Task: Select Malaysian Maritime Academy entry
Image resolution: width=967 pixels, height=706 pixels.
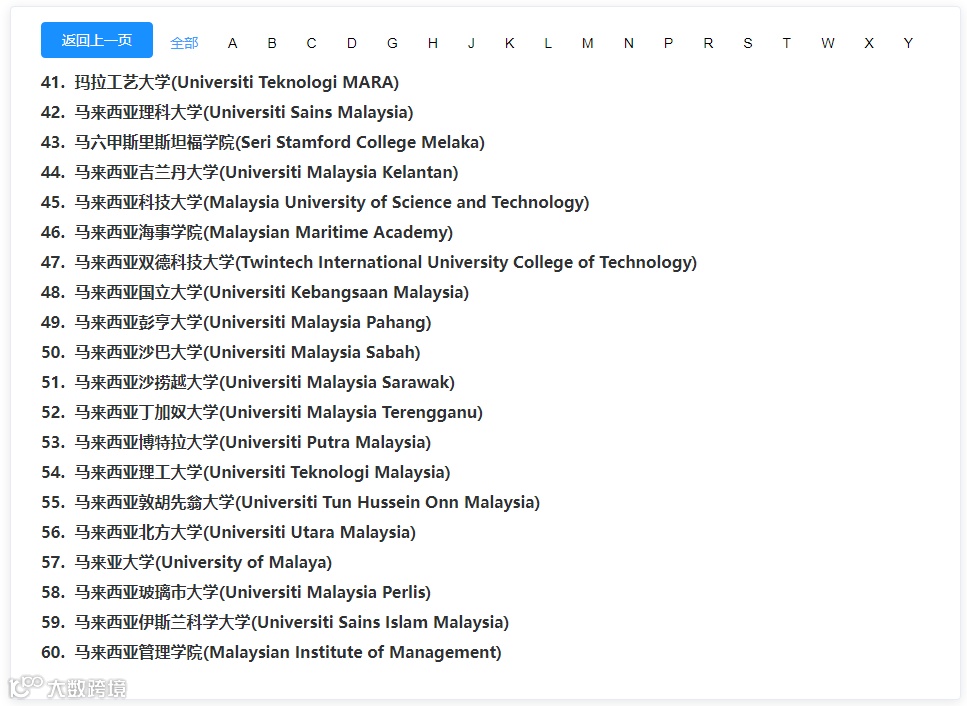Action: click(x=247, y=232)
